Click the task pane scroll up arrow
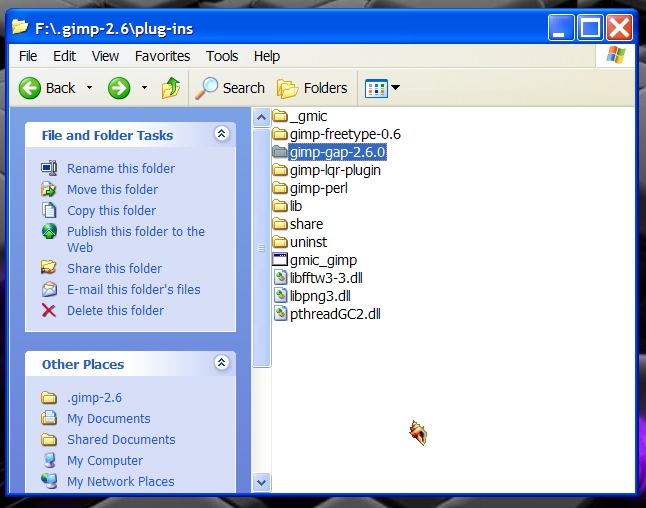 (261, 118)
